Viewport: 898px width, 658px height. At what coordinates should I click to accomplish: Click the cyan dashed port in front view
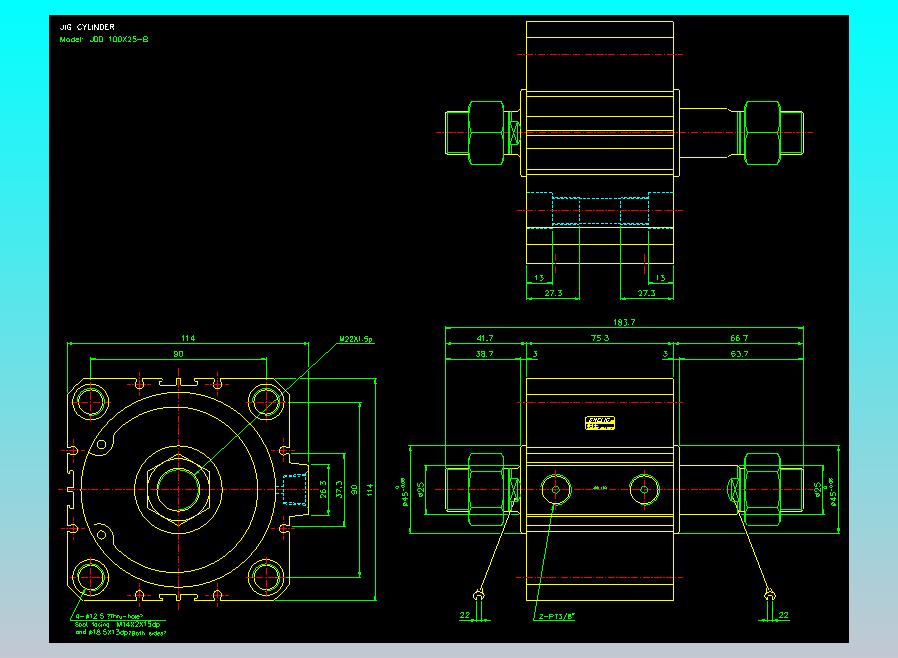pyautogui.click(x=294, y=489)
